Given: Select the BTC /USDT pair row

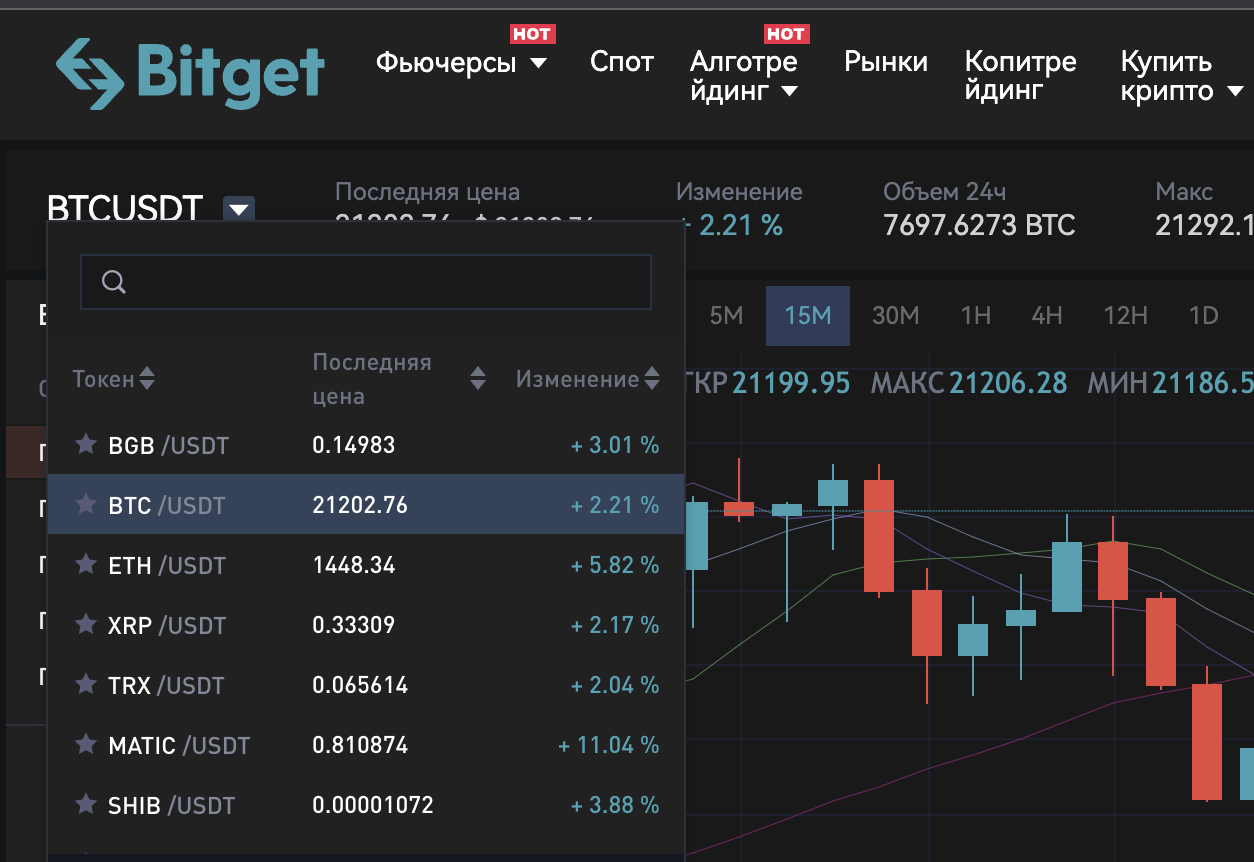Looking at the screenshot, I should click(366, 504).
